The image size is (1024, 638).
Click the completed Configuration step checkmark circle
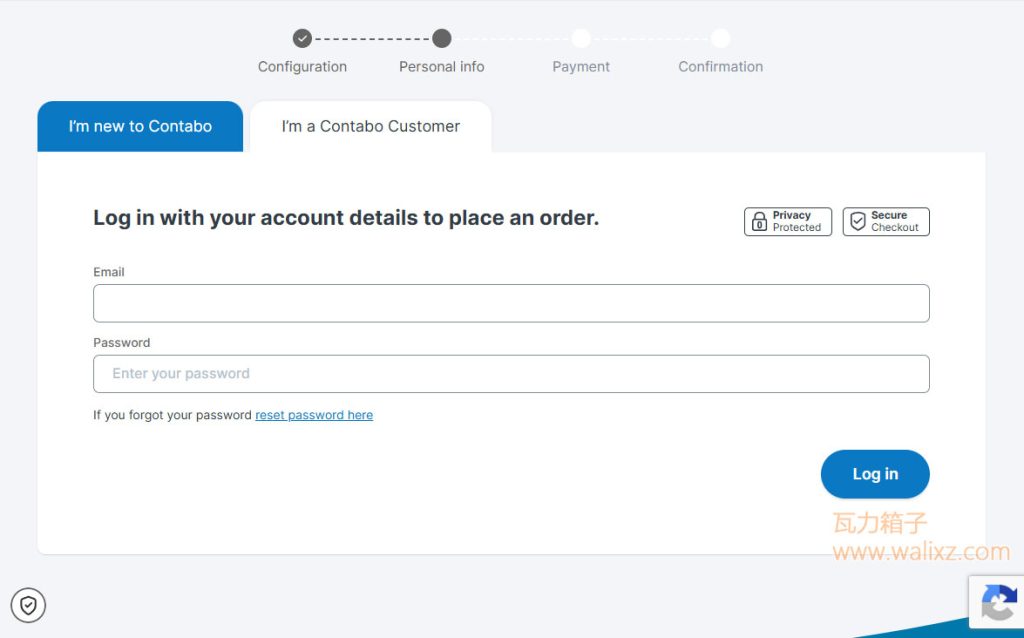coord(302,39)
